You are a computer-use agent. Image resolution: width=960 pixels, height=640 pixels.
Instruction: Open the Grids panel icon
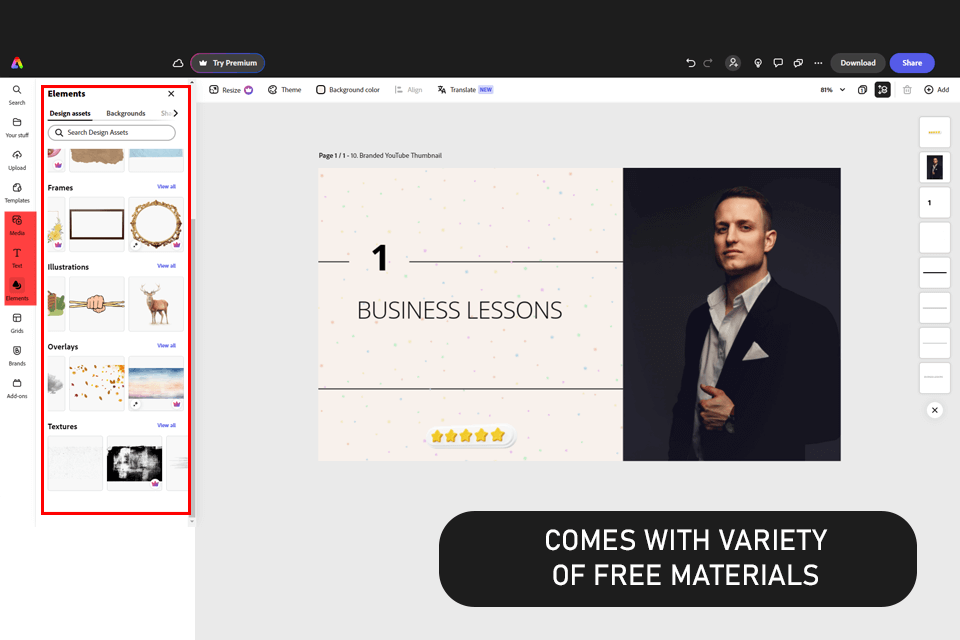[x=17, y=323]
